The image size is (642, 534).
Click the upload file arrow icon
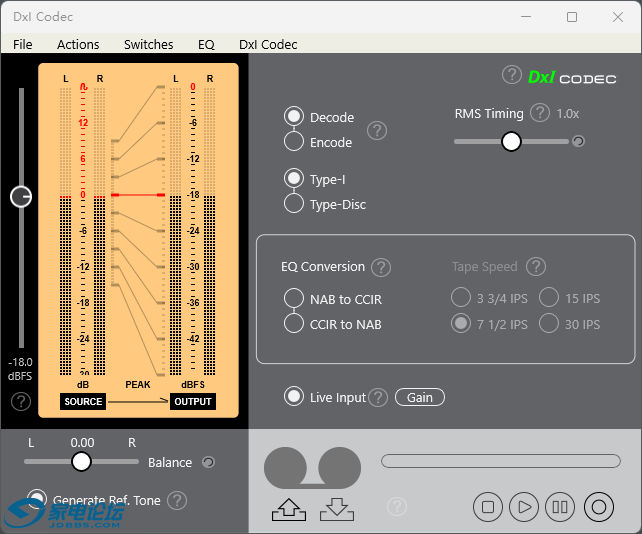point(289,510)
